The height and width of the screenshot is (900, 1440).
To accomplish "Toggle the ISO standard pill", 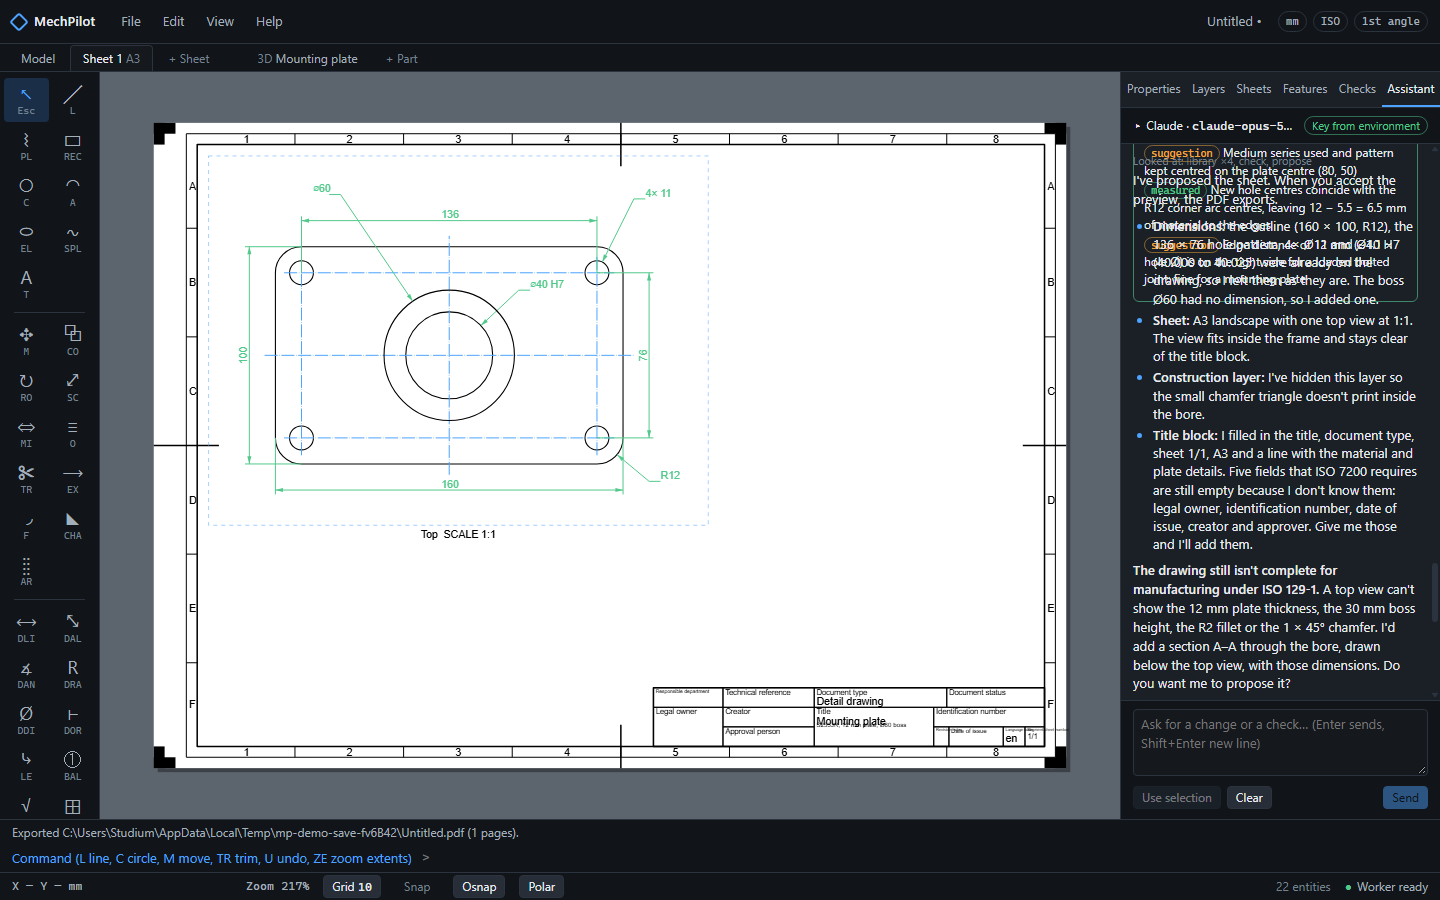I will pyautogui.click(x=1330, y=21).
